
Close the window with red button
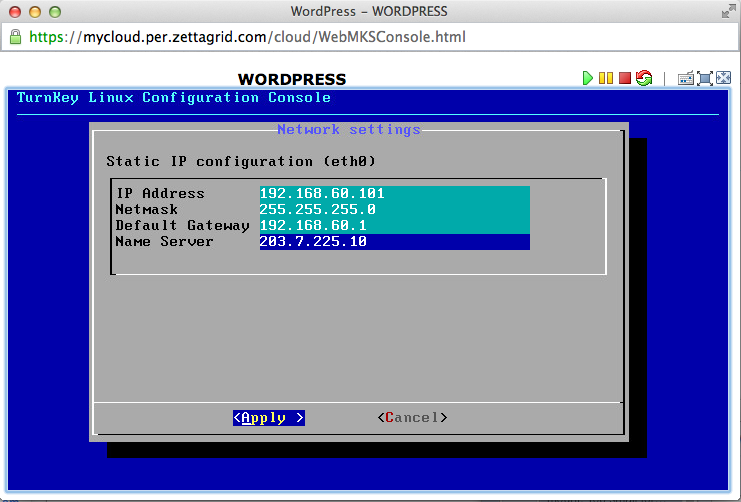point(15,12)
